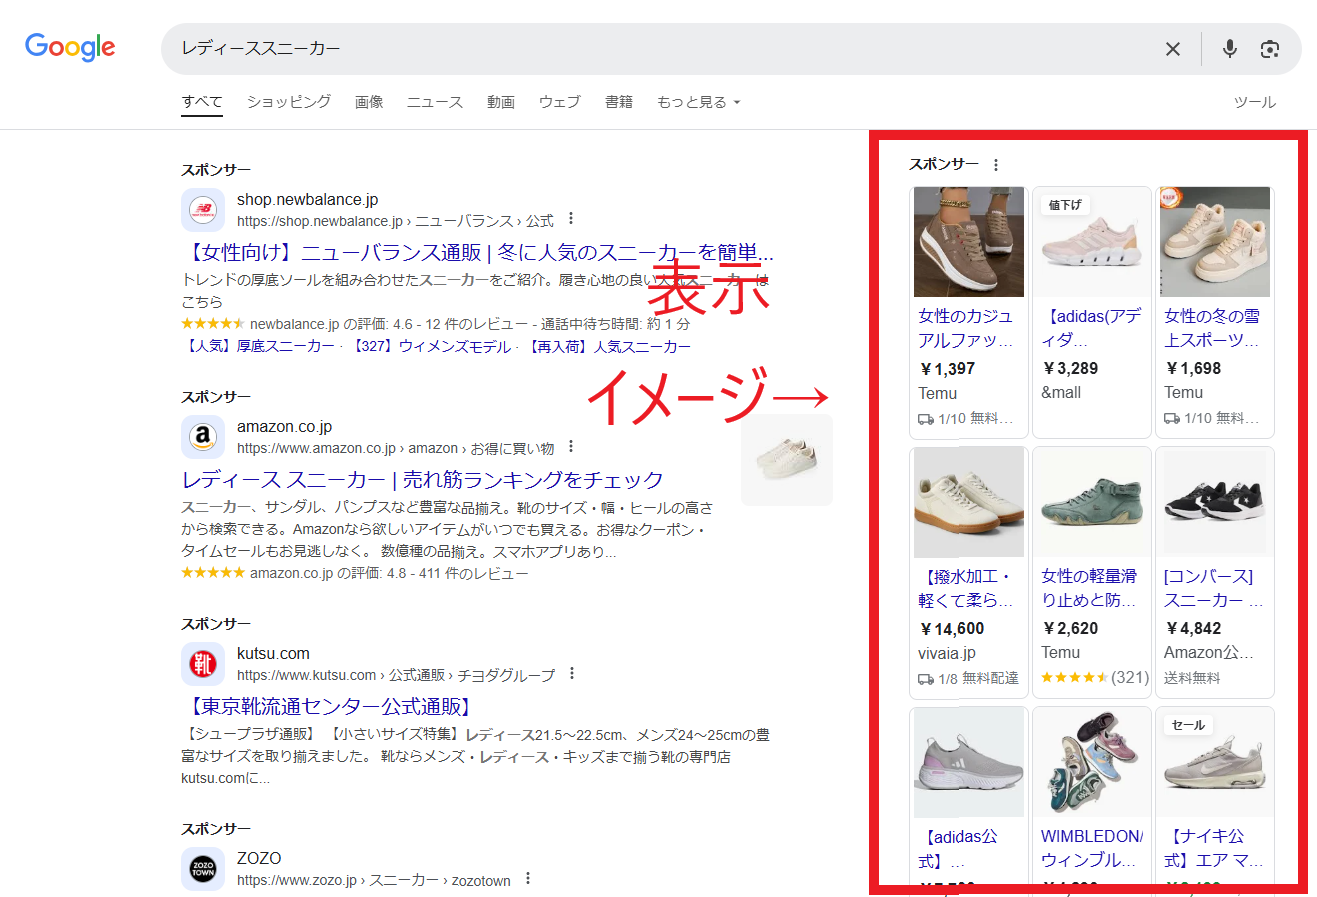Click the ¥2,620 price
The width and height of the screenshot is (1317, 897).
pos(1070,629)
